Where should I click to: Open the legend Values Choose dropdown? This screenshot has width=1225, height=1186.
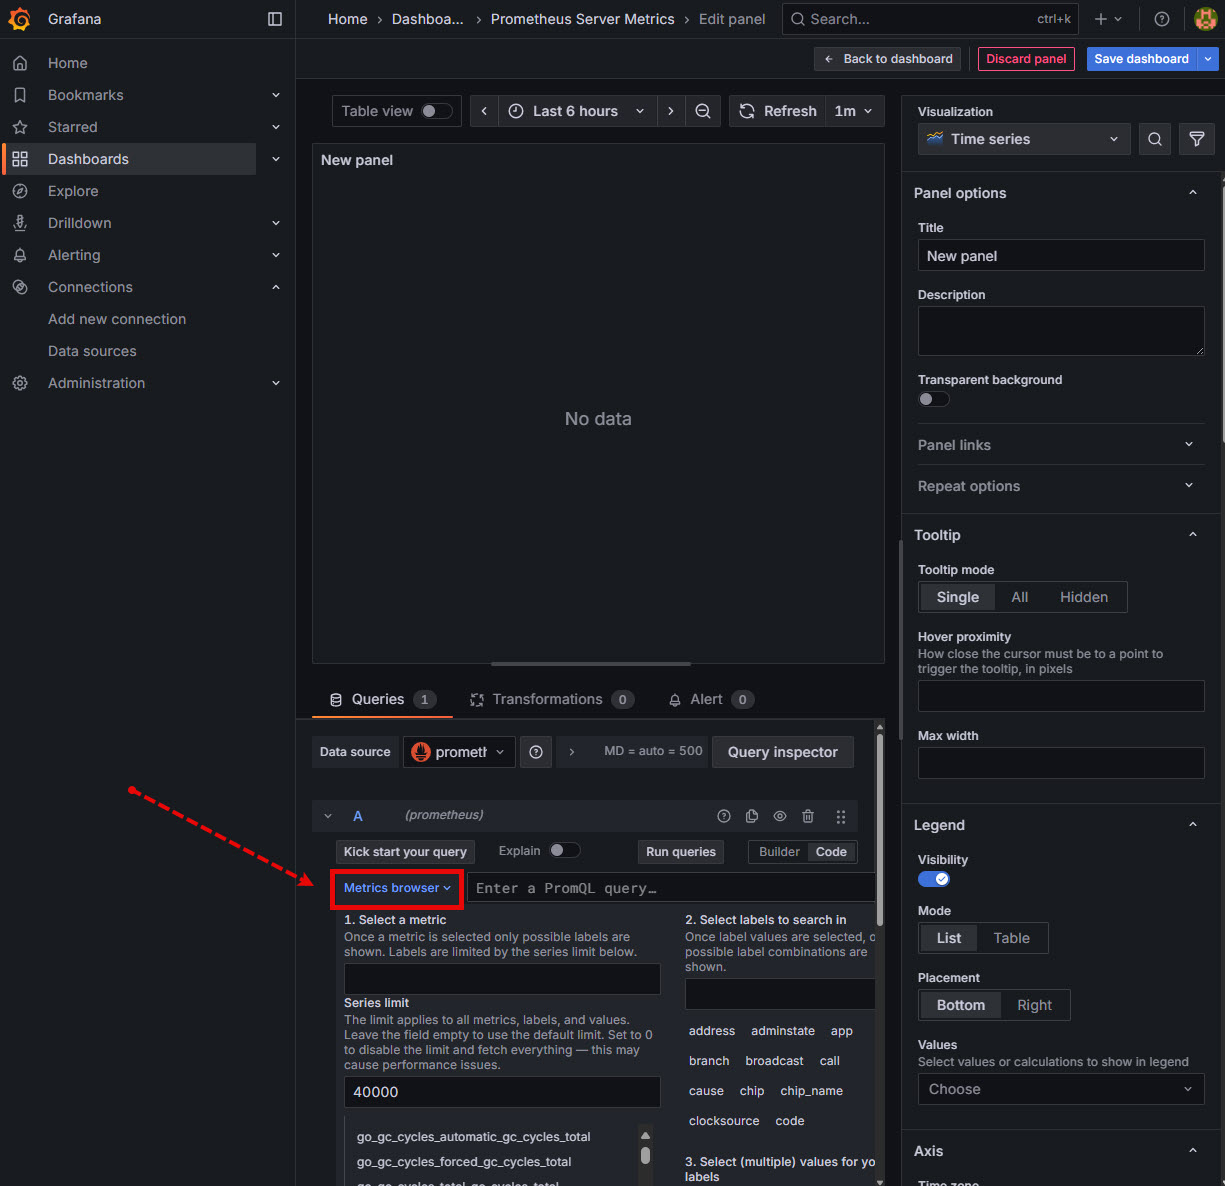(1061, 1089)
